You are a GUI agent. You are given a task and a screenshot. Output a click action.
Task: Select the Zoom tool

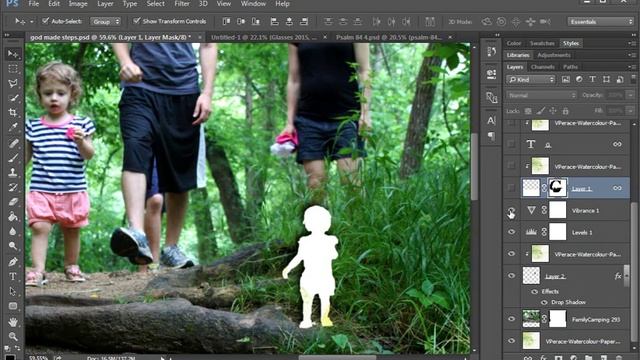(13, 336)
